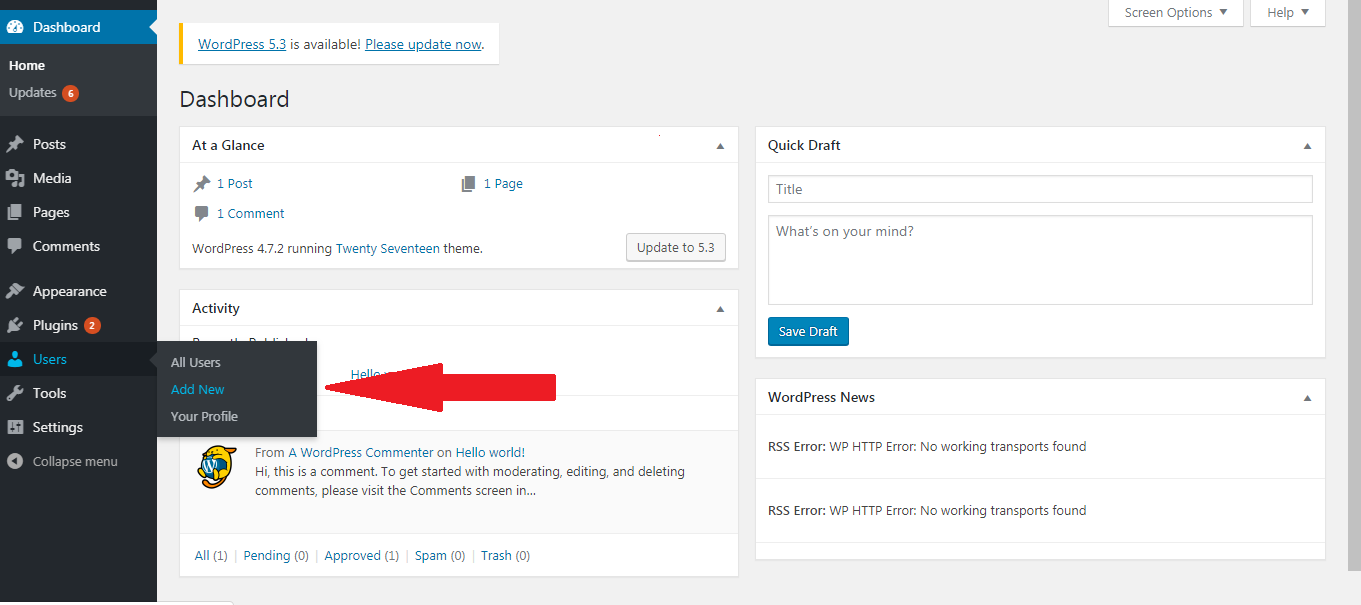Image resolution: width=1361 pixels, height=605 pixels.
Task: Show Approved (1) comments
Action: [362, 555]
